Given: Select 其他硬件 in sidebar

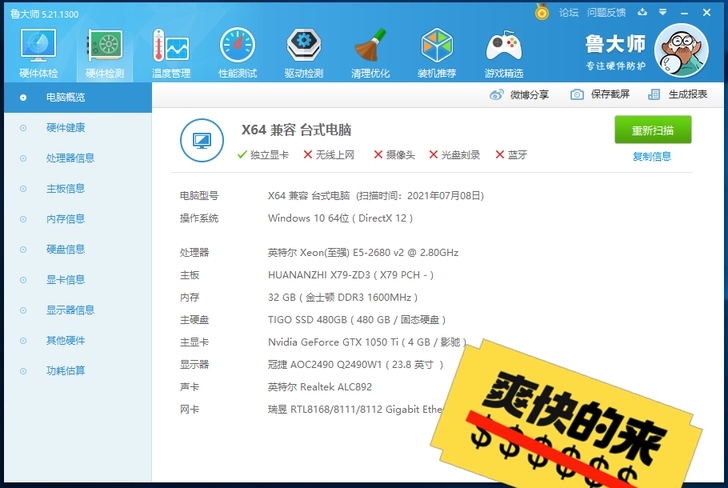Looking at the screenshot, I should click(78, 340).
